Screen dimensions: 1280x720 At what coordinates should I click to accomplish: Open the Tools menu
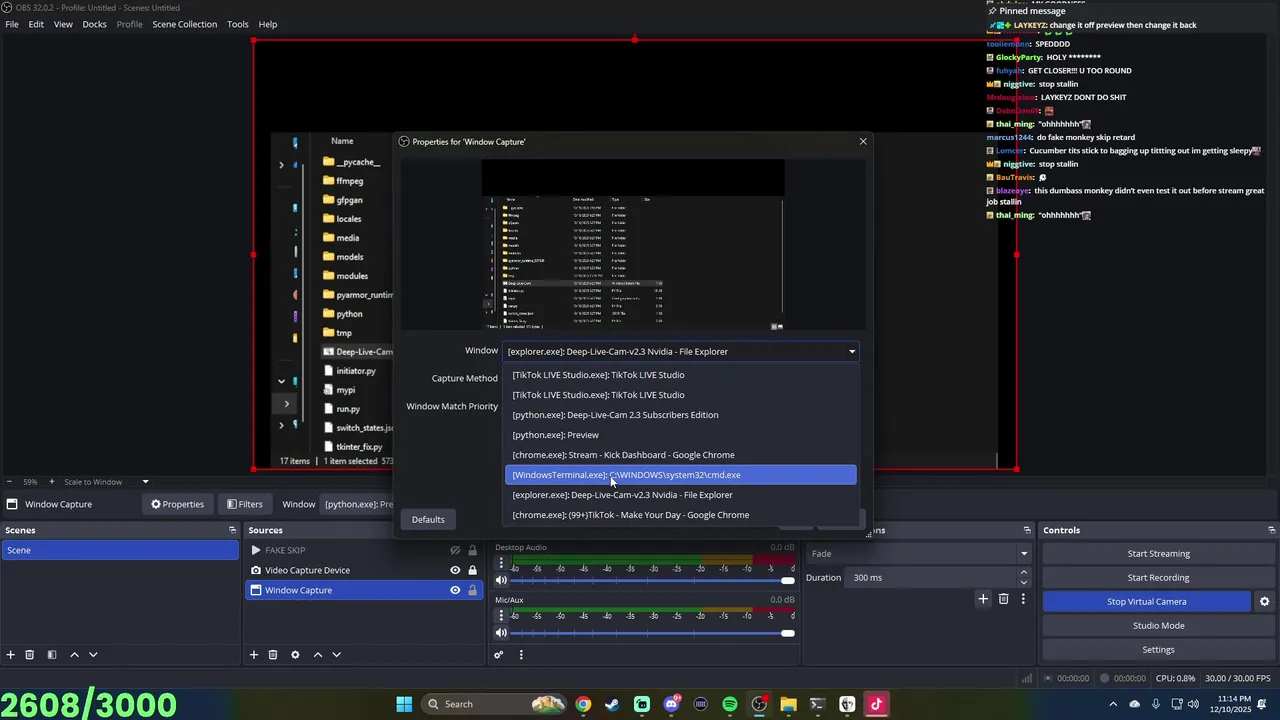click(x=238, y=24)
